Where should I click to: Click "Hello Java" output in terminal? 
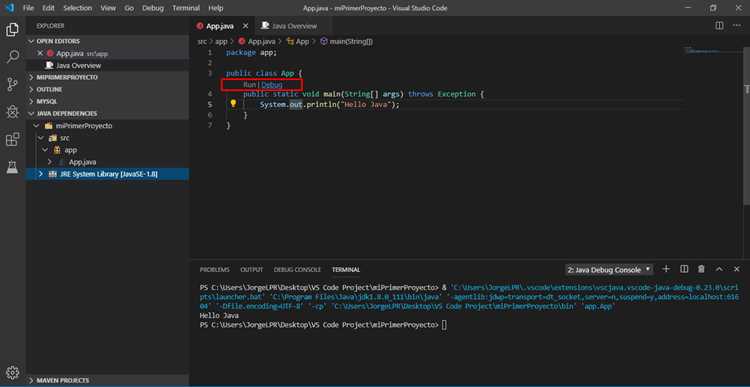219,316
